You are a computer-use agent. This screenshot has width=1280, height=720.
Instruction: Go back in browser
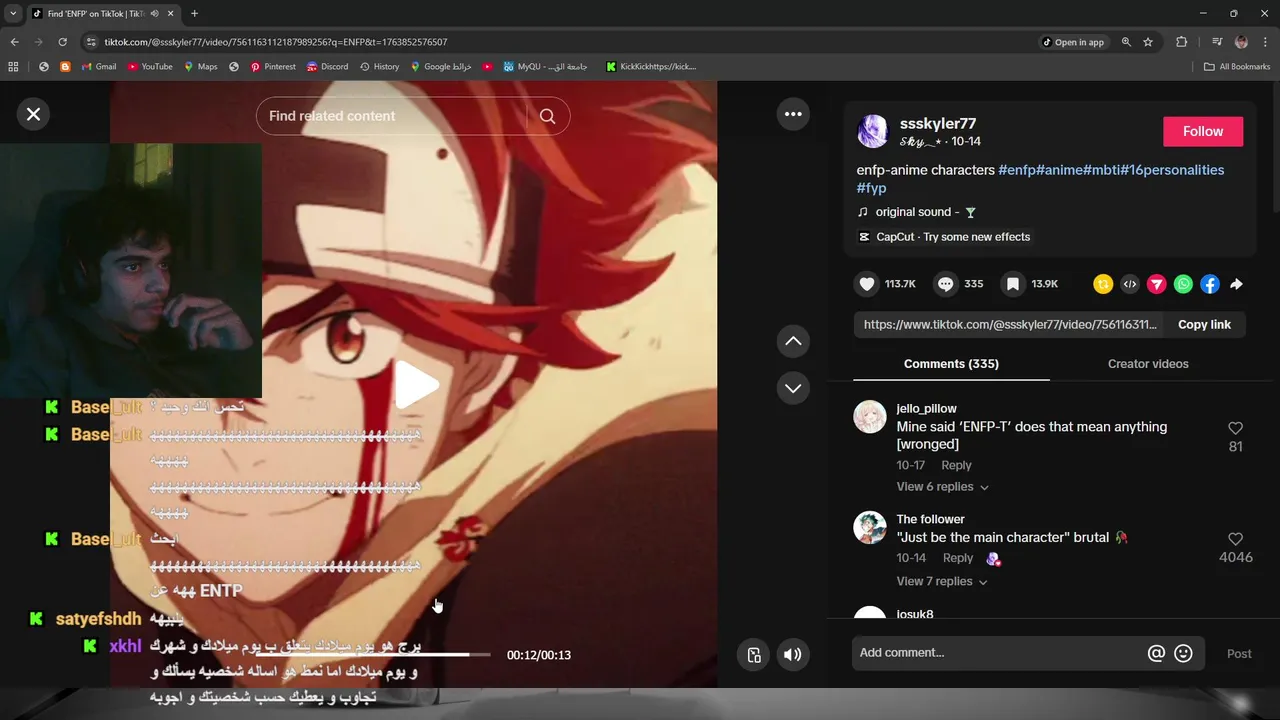(14, 42)
